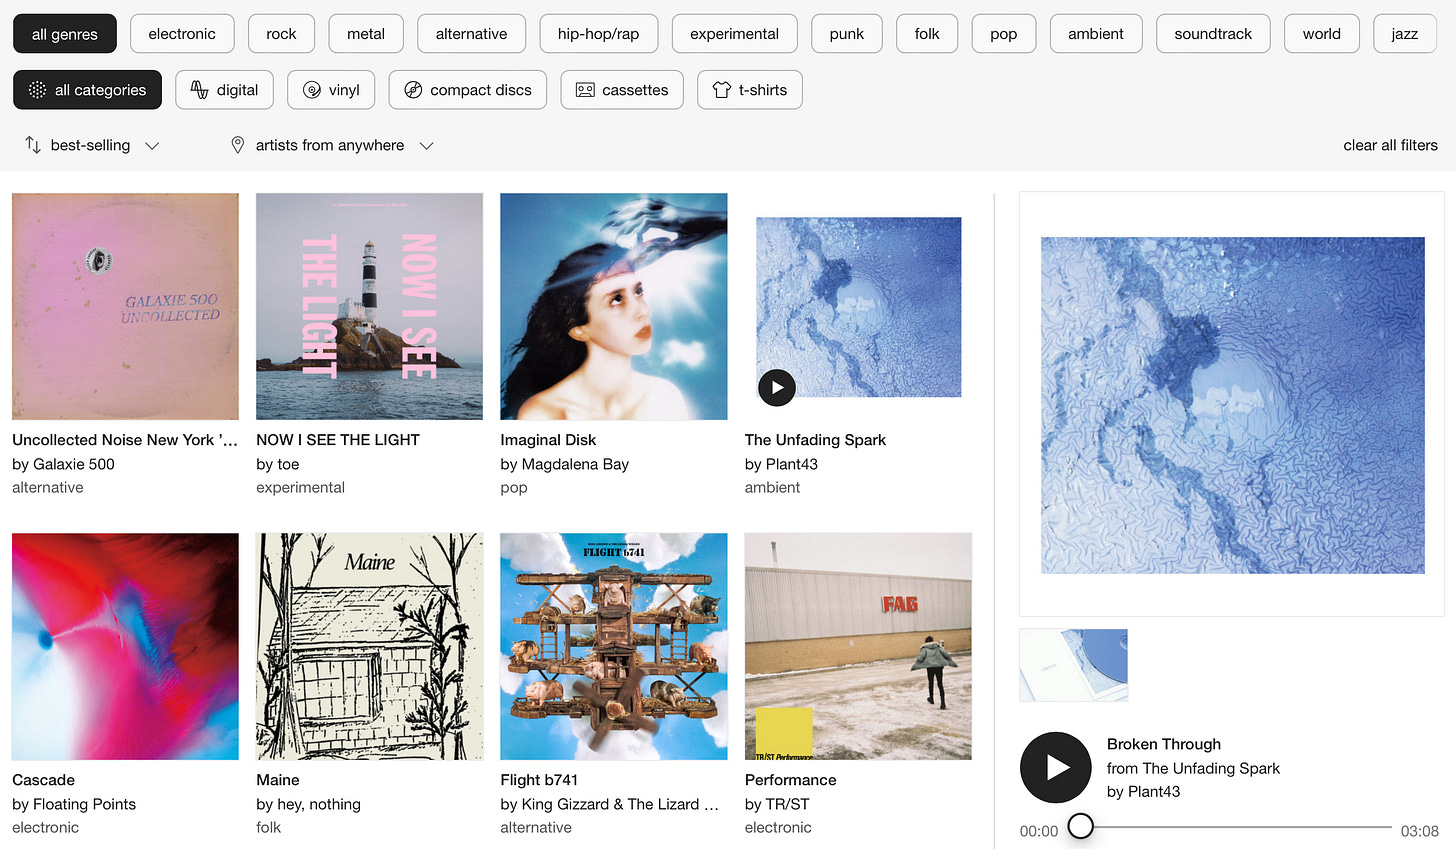Click the folk tag under hey, nothing
1456x849 pixels.
pos(268,828)
